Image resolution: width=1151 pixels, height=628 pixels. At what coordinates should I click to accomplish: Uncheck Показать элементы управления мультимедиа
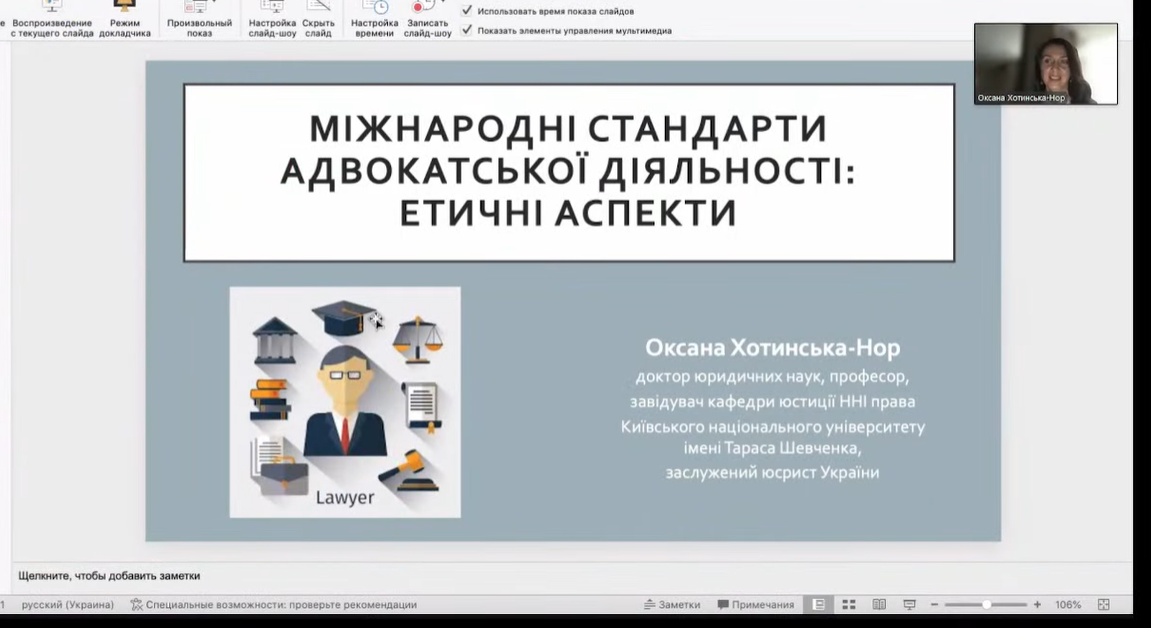pos(467,30)
